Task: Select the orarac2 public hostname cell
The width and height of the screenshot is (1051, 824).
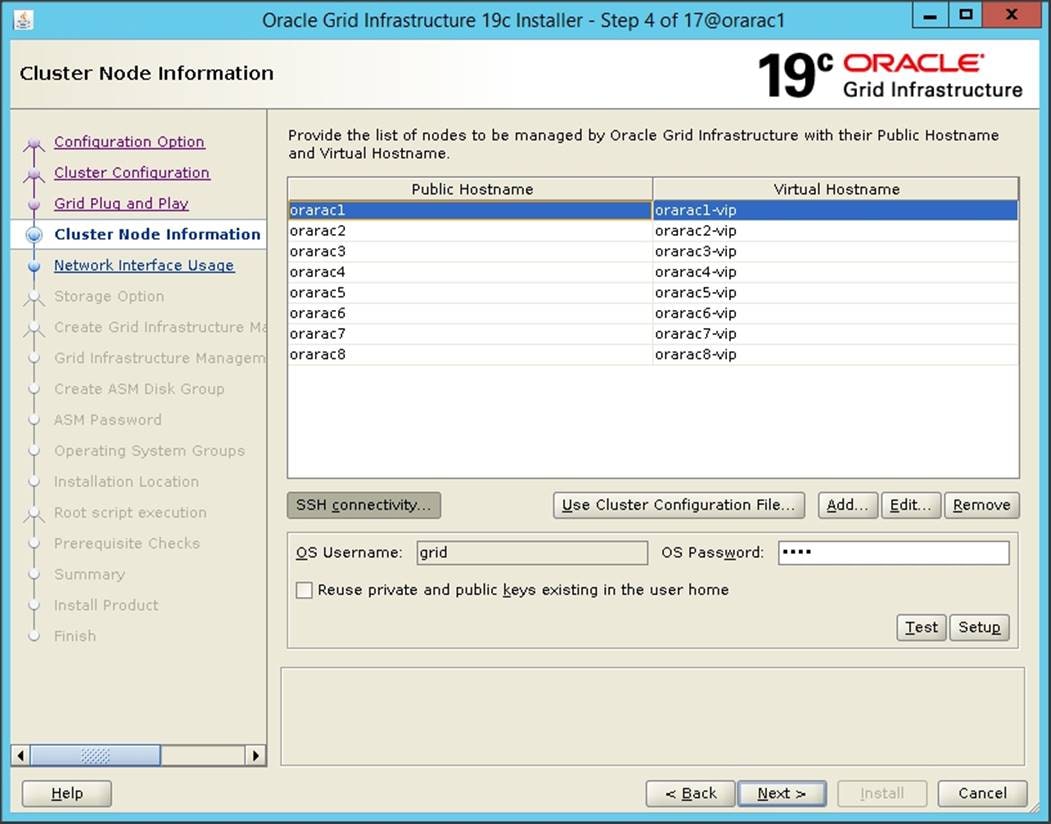Action: (471, 231)
